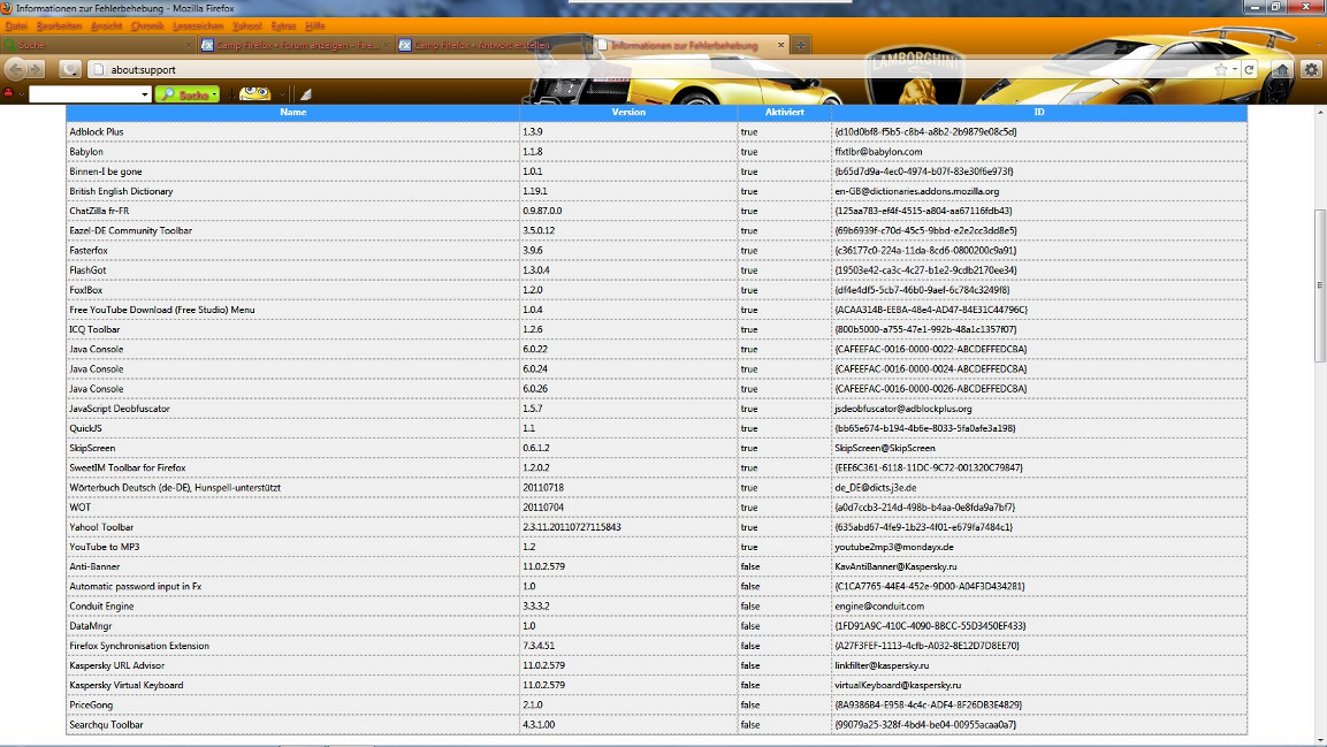Screen dimensions: 1327x747
Task: Open the gear settings button
Action: pyautogui.click(x=1312, y=69)
